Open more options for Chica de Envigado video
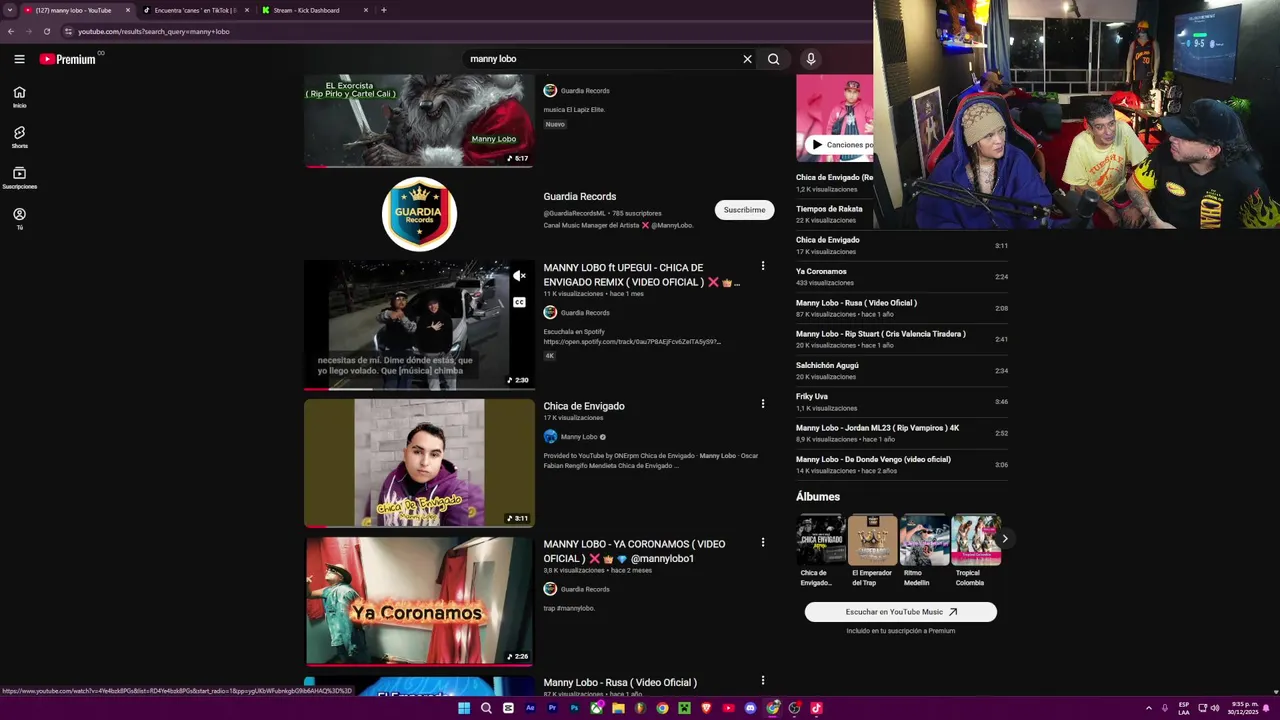This screenshot has width=1280, height=720. point(763,404)
